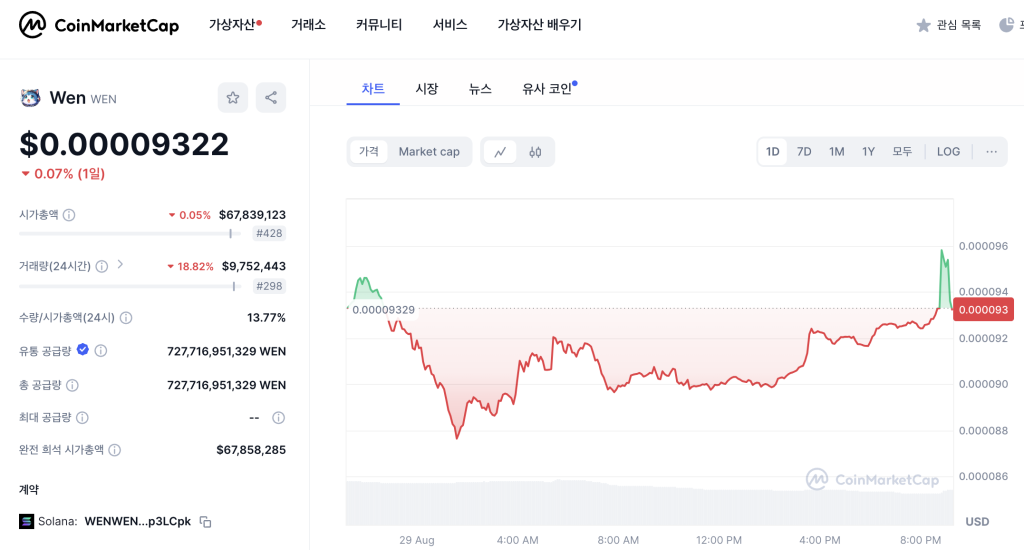The width and height of the screenshot is (1024, 550).
Task: Click the Wen coin avatar icon
Action: click(x=30, y=98)
